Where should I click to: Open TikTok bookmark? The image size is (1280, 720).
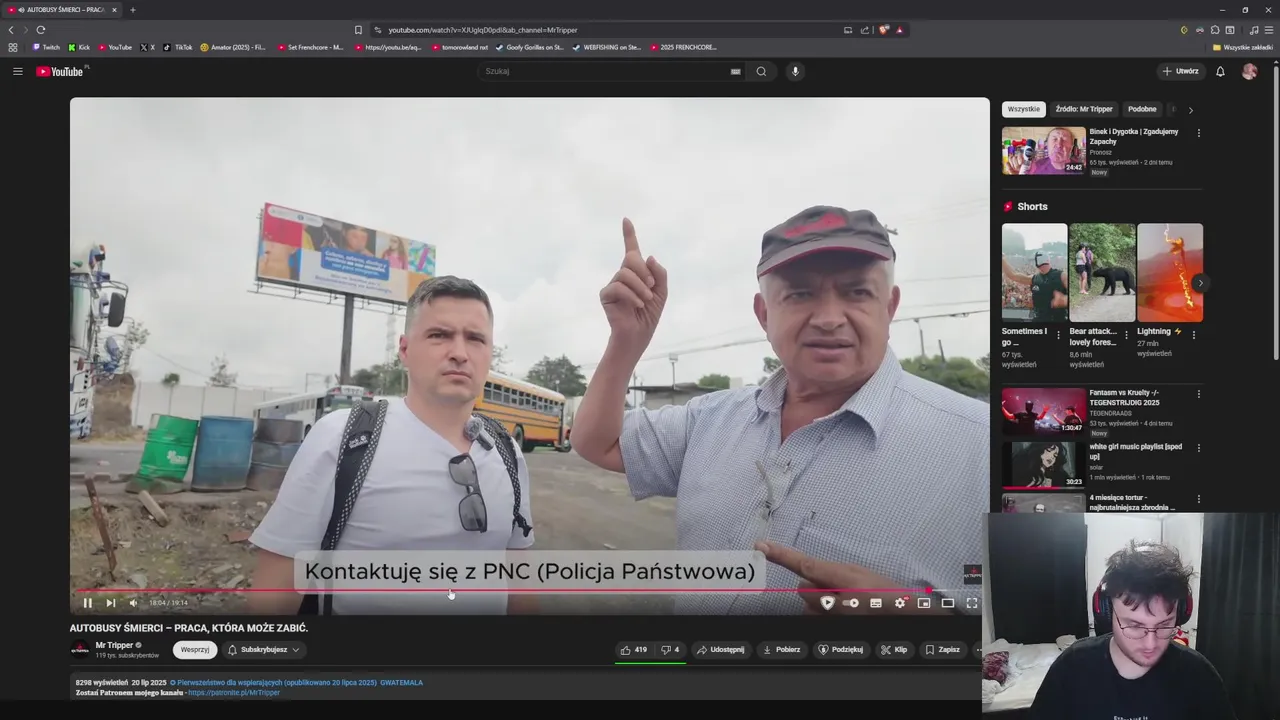point(178,47)
